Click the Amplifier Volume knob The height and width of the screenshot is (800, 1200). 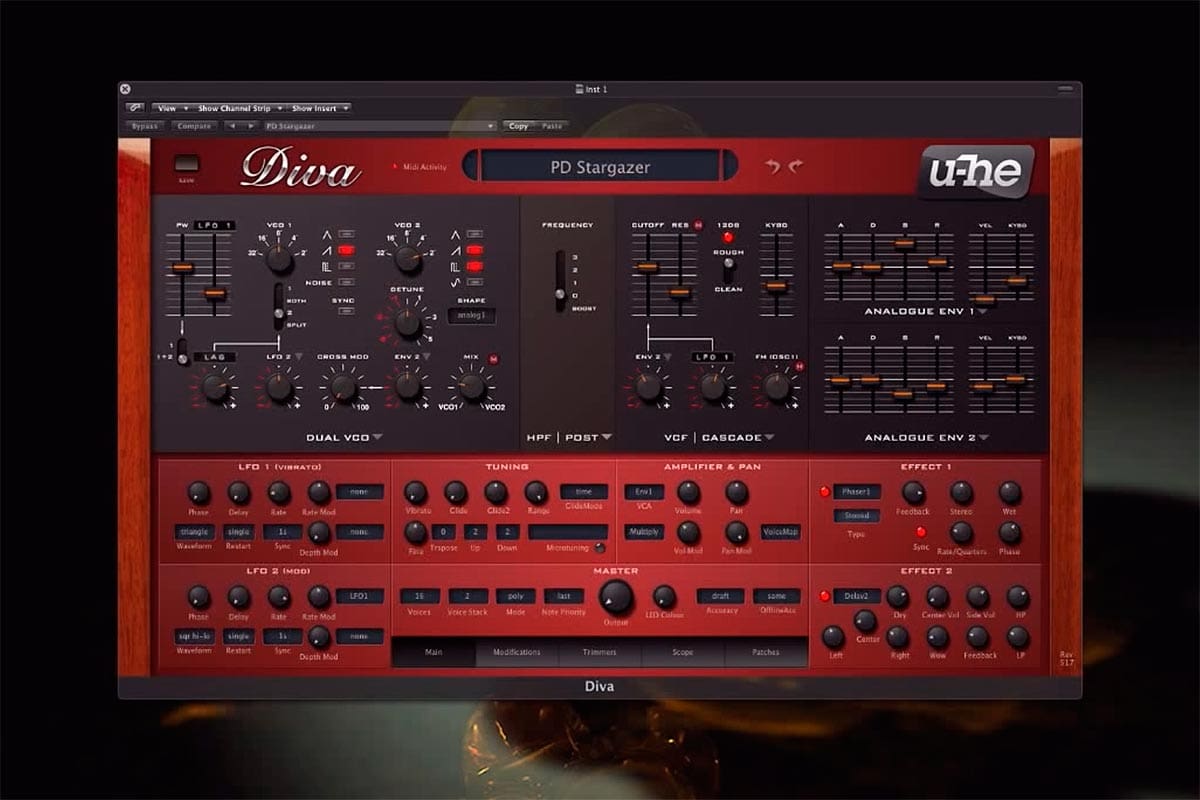688,492
